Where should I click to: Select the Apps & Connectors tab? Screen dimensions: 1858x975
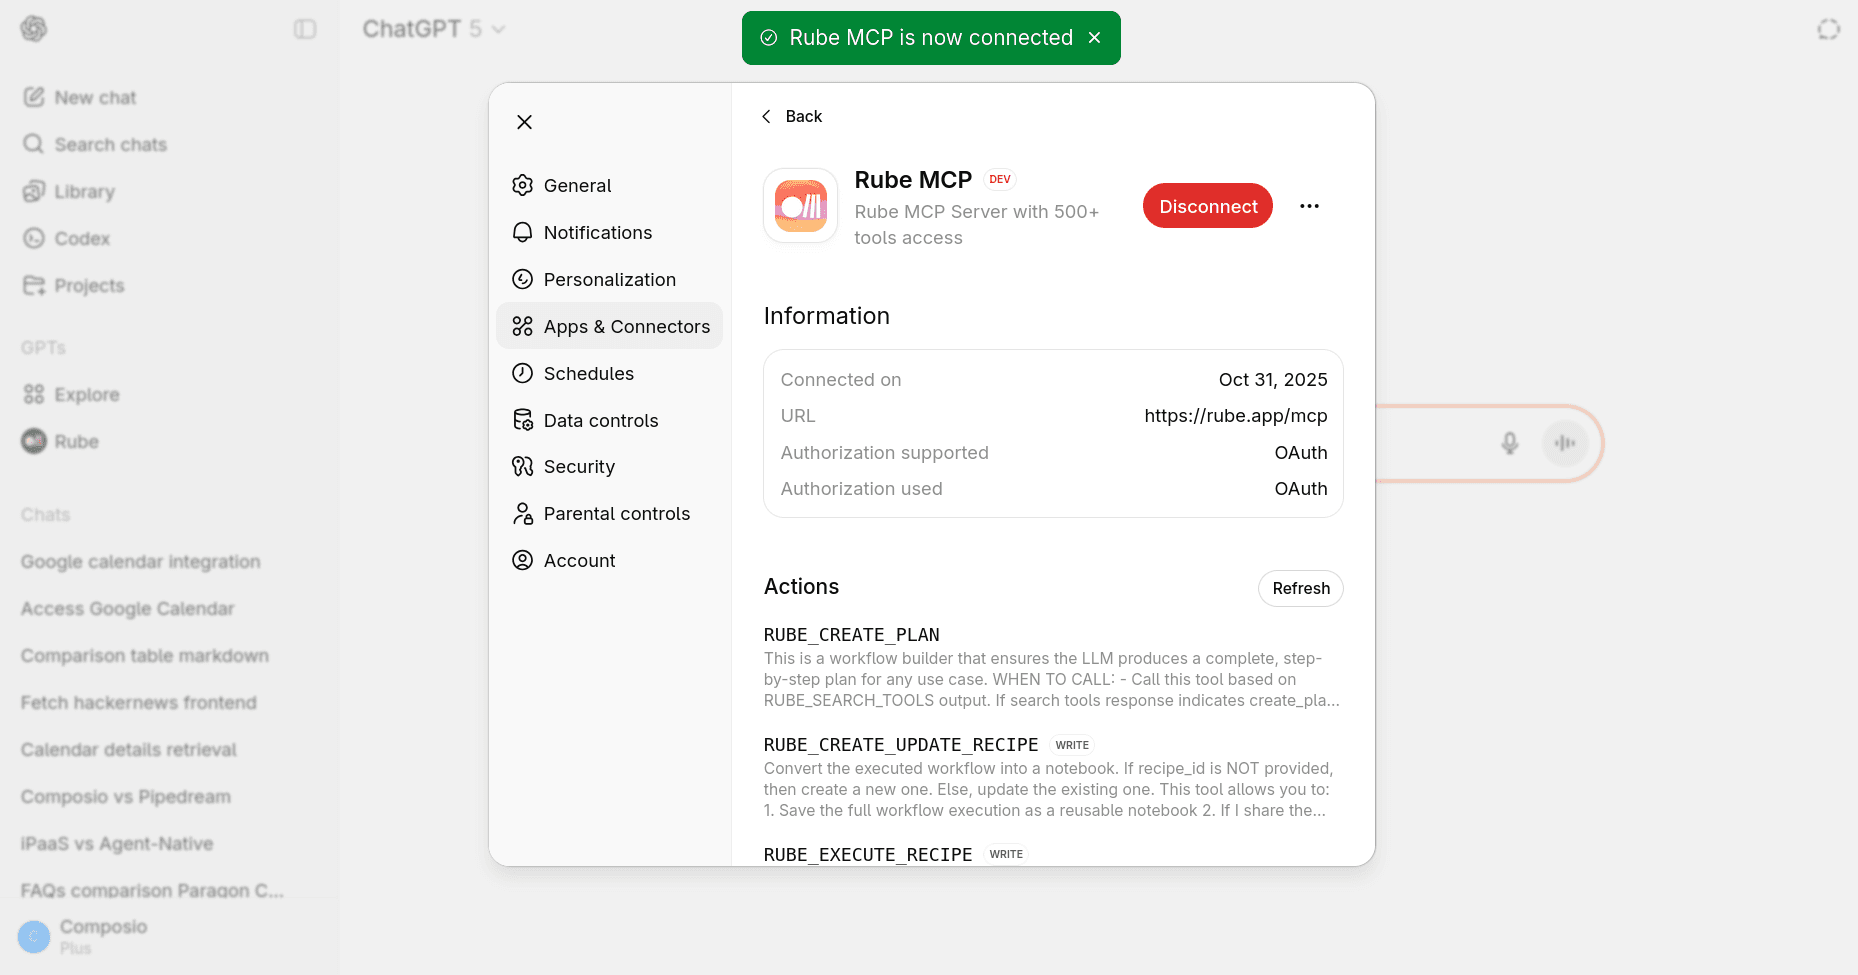[x=609, y=326]
